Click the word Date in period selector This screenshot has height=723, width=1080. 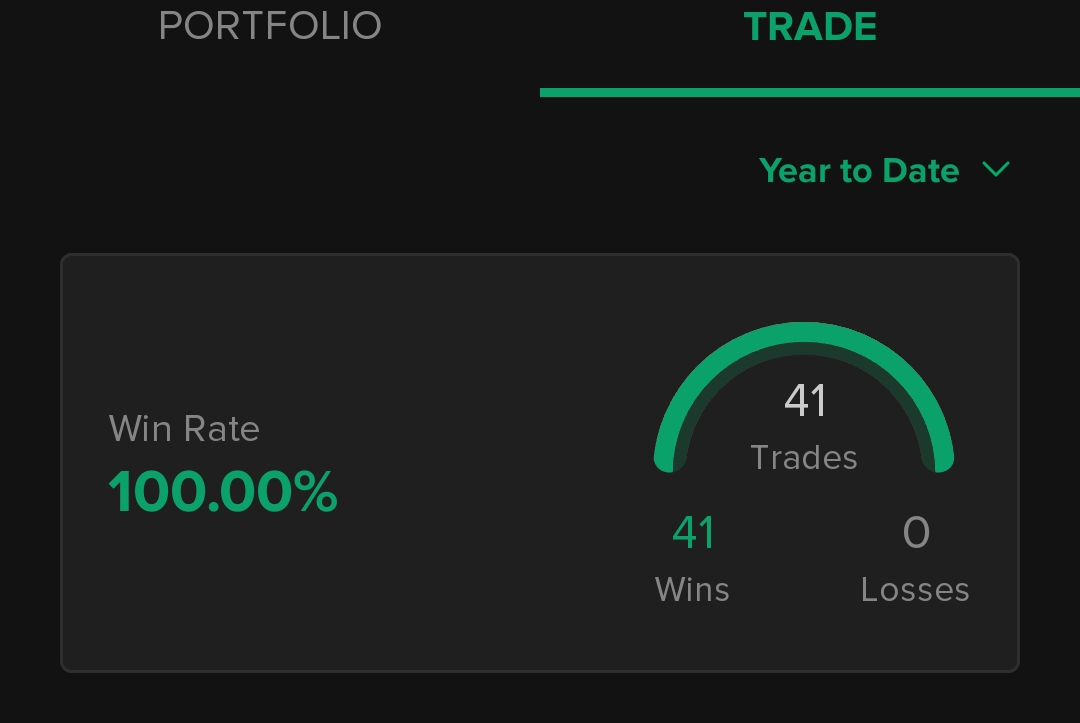(921, 170)
